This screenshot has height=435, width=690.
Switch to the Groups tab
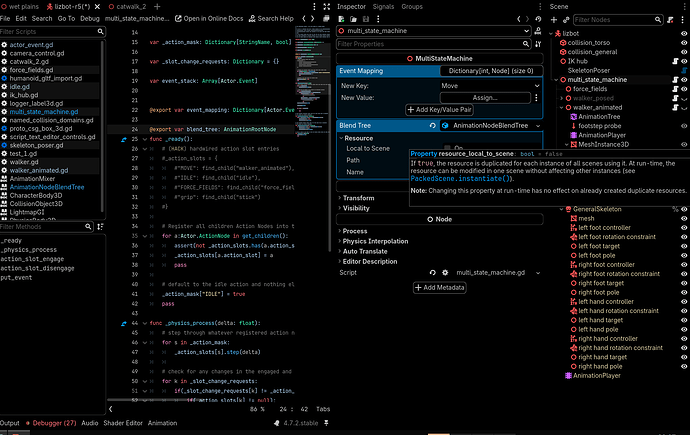coord(412,7)
